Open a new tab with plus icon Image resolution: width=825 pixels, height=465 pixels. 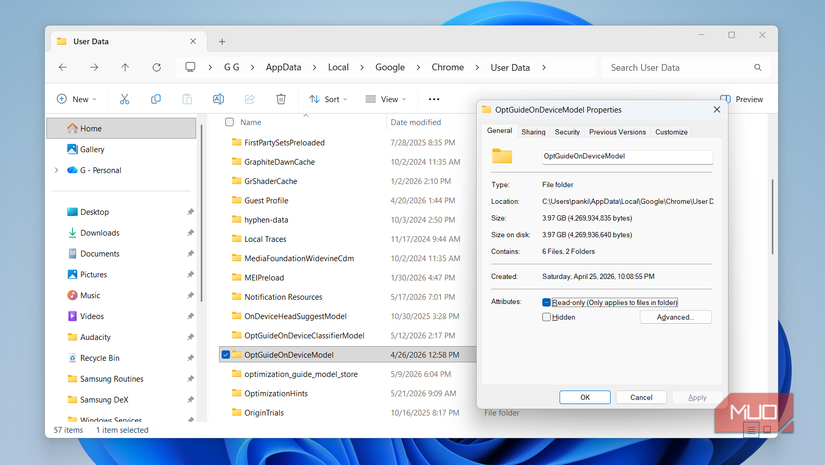point(222,42)
